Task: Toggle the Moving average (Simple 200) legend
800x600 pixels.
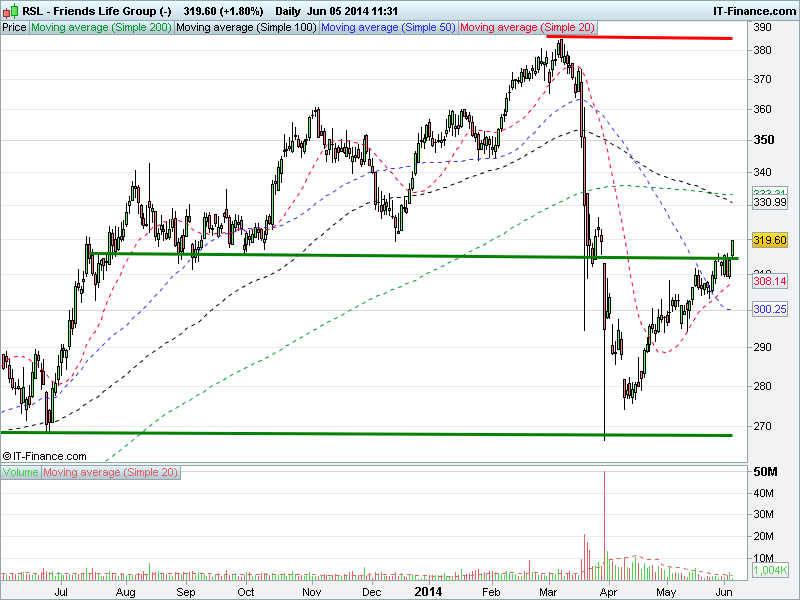Action: click(101, 27)
